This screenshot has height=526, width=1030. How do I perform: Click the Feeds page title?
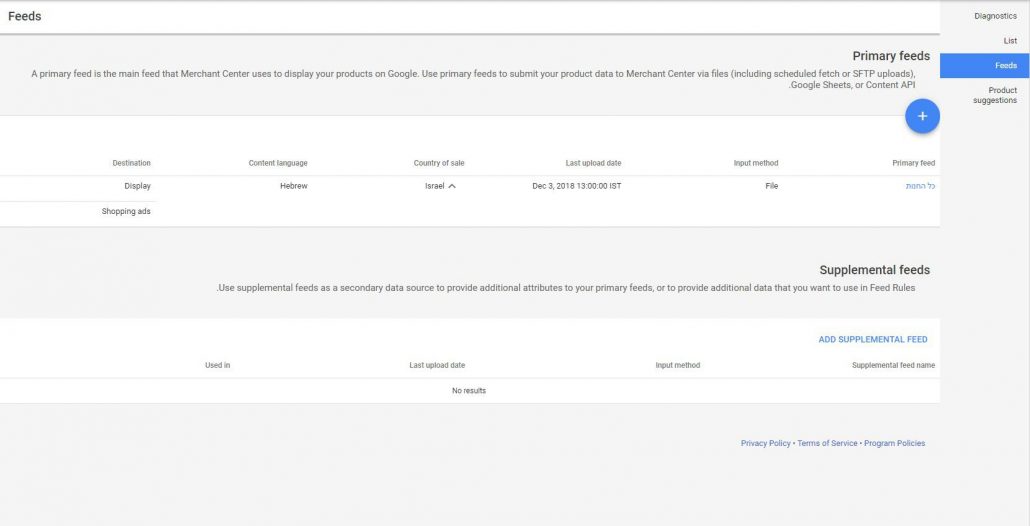pos(25,16)
